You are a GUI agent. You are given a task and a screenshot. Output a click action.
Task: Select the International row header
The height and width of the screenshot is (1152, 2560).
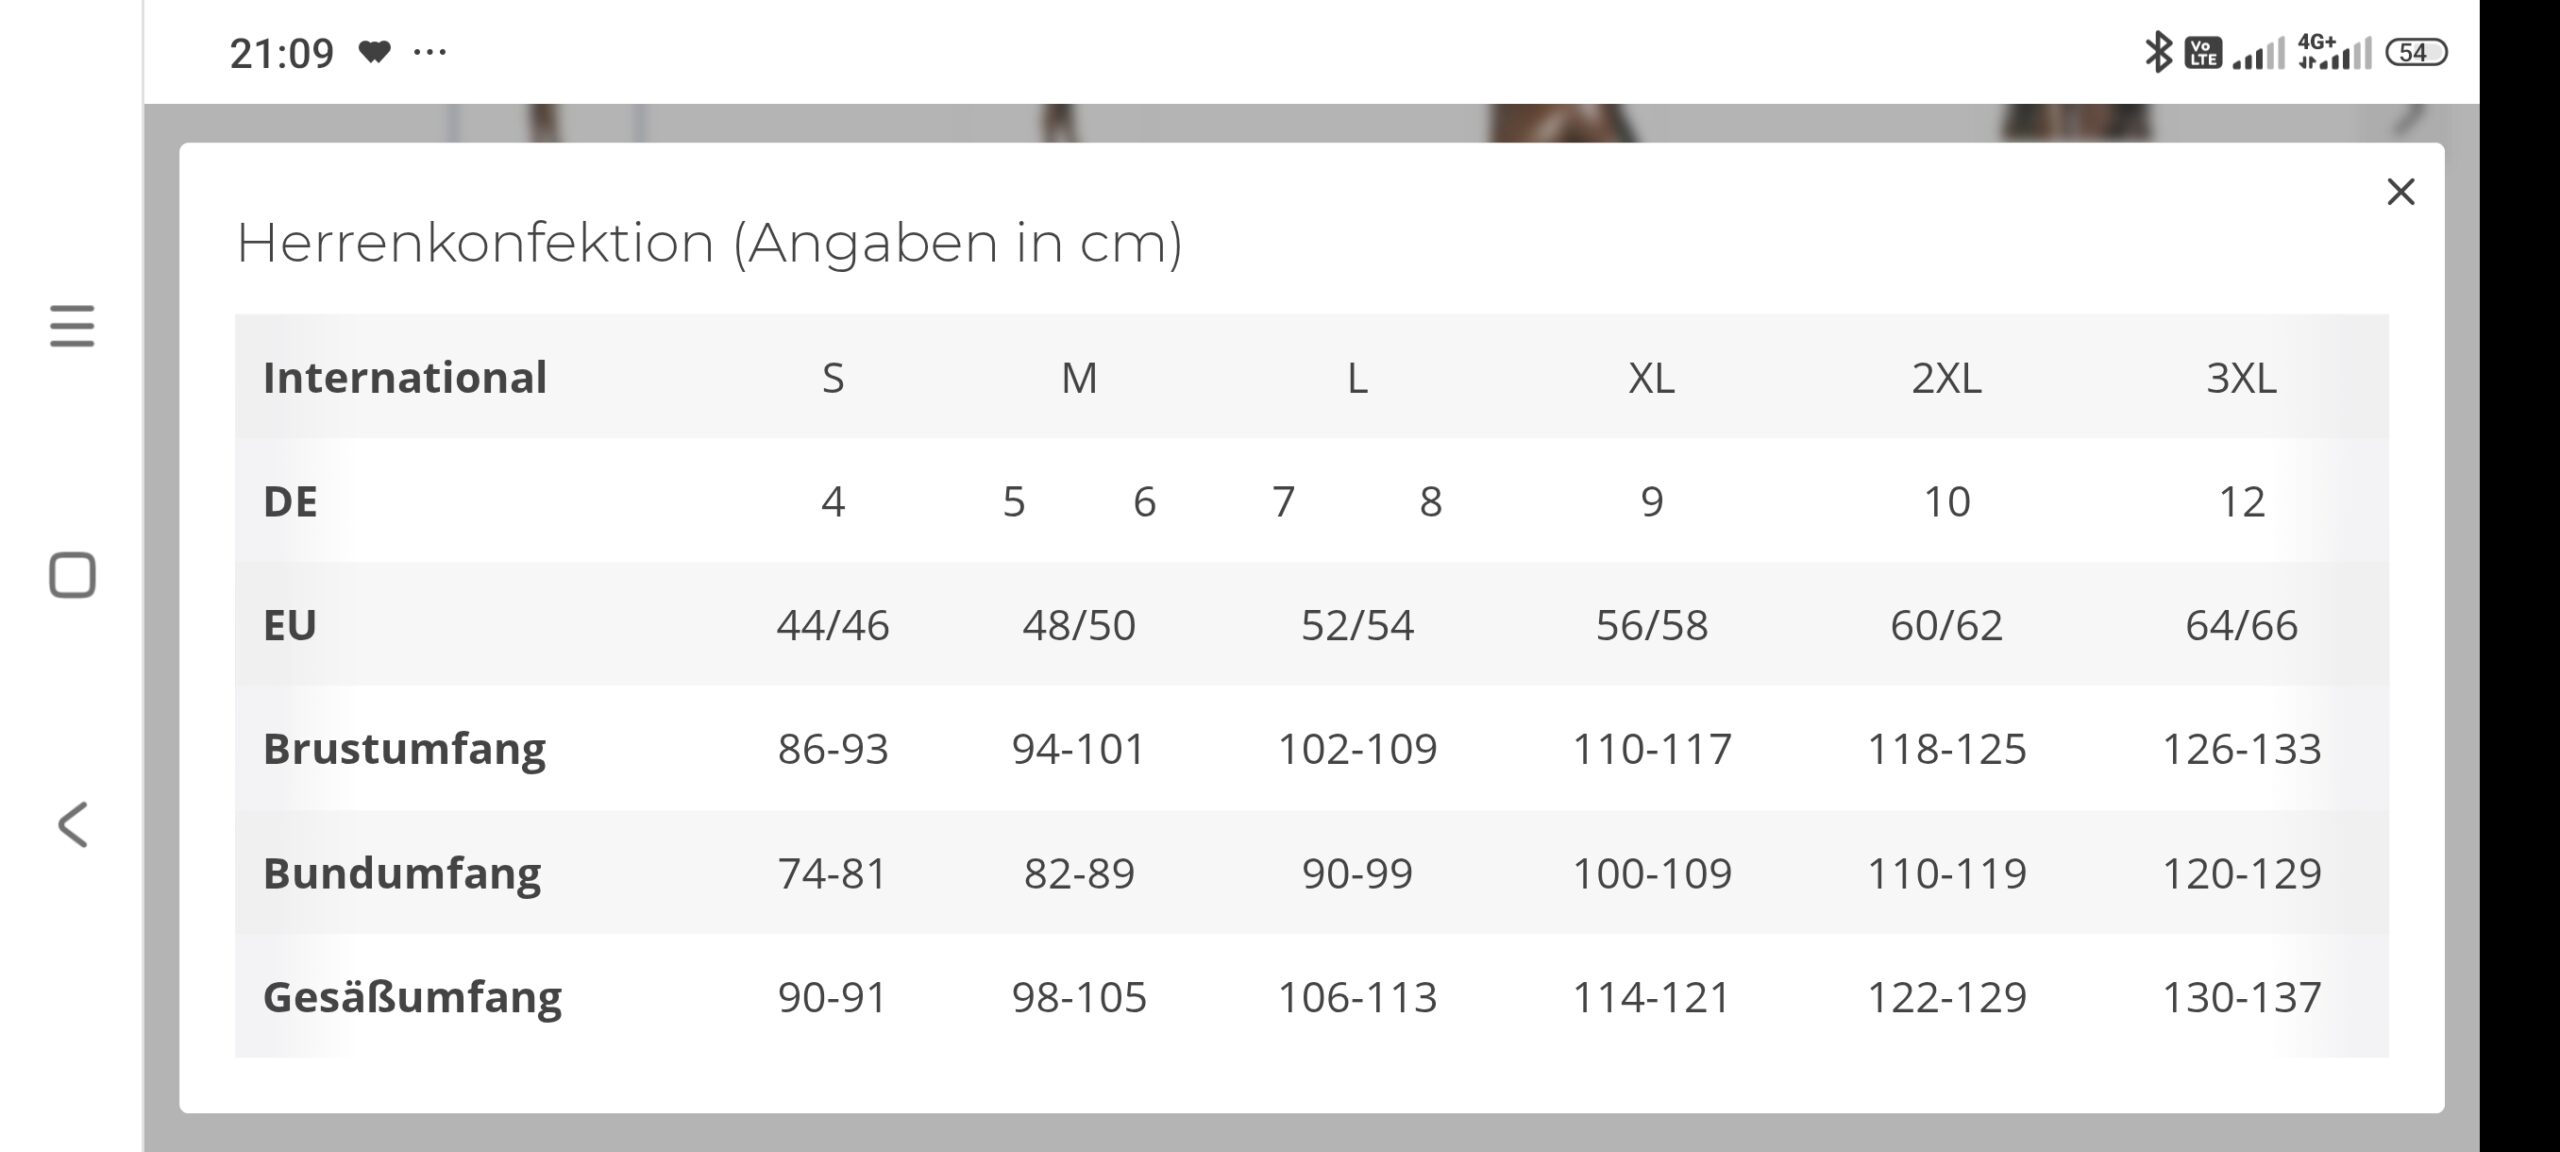[405, 377]
